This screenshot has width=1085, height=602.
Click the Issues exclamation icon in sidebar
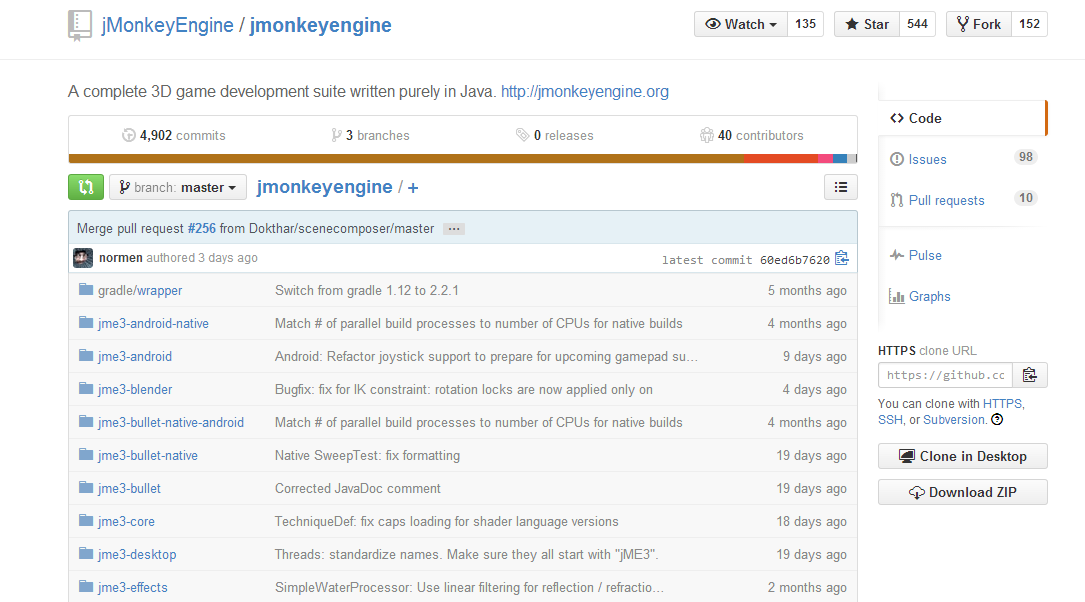(897, 159)
